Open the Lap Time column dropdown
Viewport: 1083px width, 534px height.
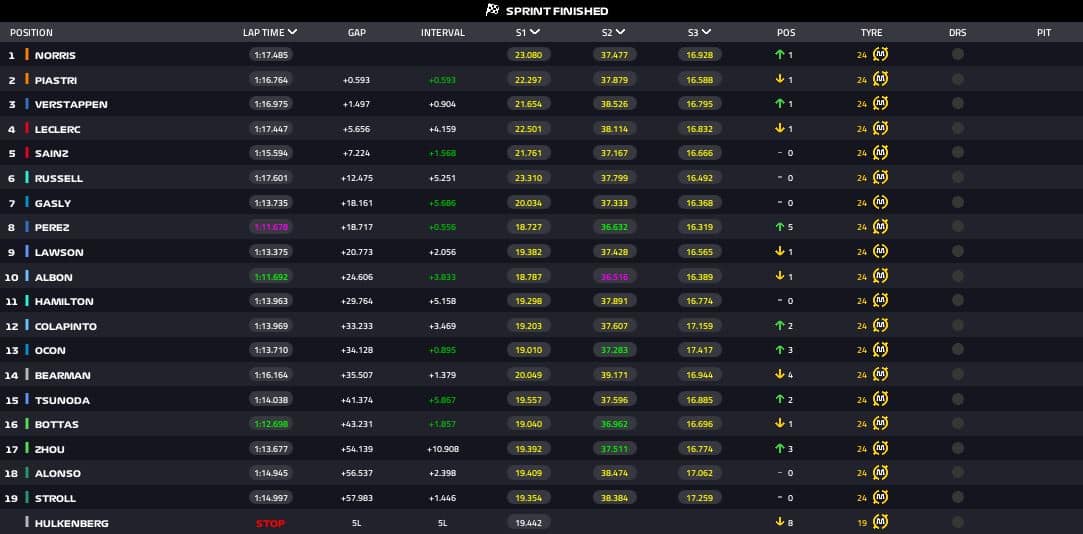pos(293,32)
